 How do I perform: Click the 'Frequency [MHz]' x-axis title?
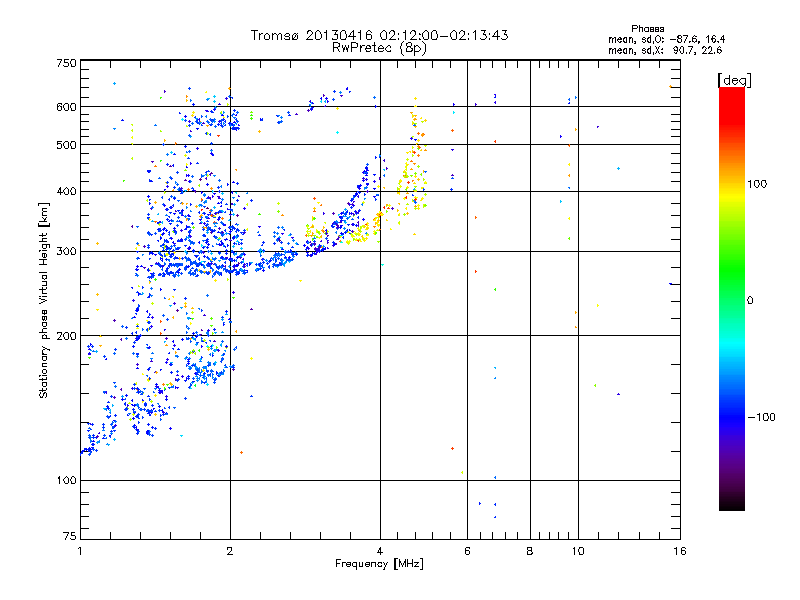pyautogui.click(x=379, y=564)
